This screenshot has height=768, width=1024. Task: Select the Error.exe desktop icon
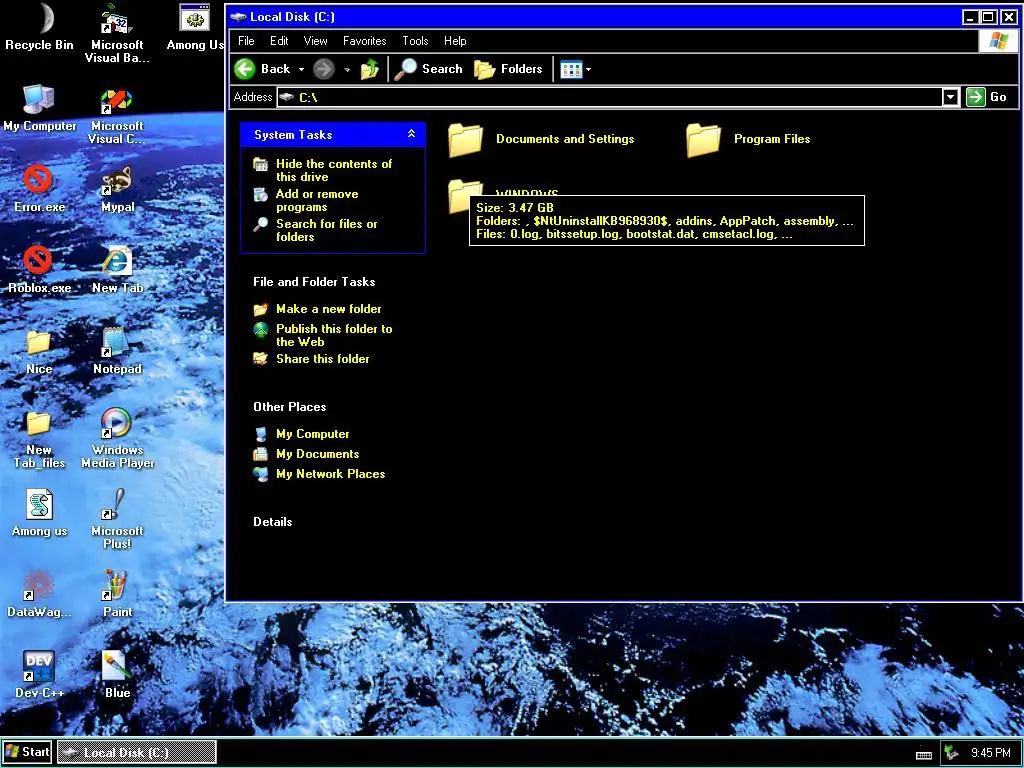39,189
